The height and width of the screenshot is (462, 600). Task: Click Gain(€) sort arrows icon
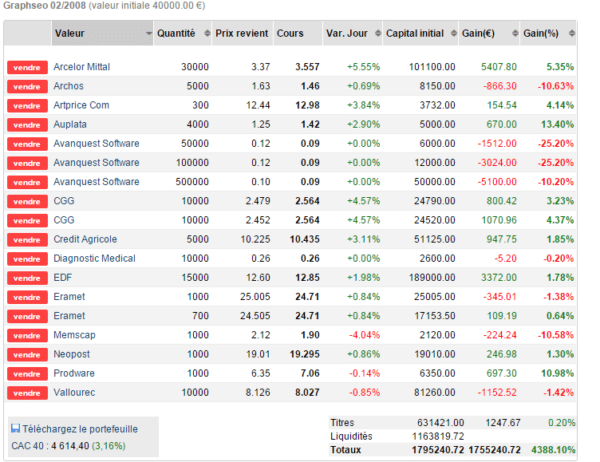(515, 33)
